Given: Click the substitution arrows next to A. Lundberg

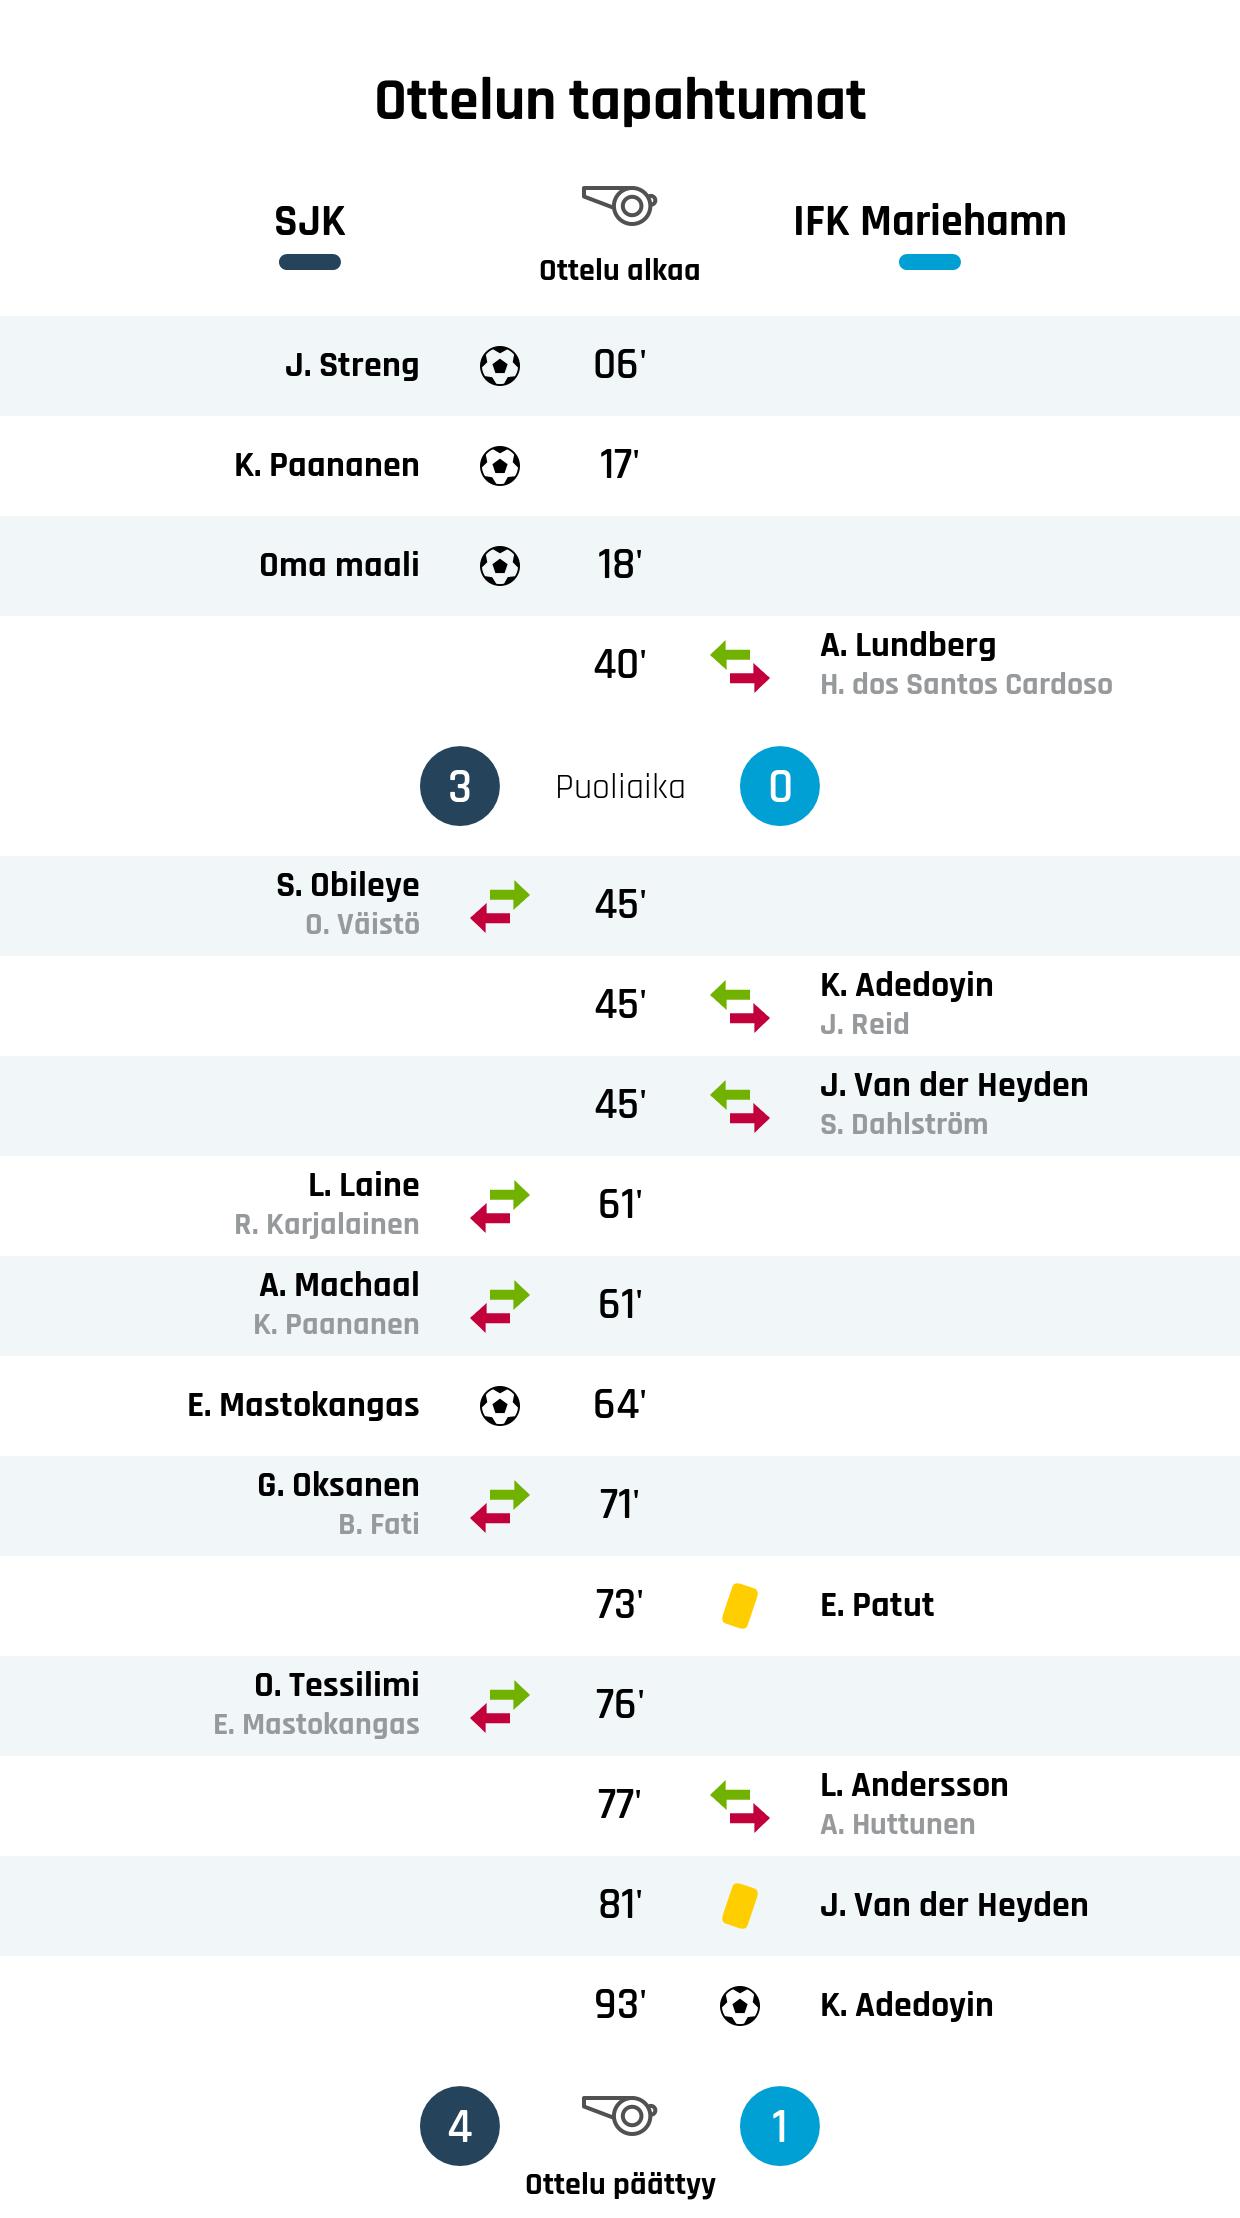Looking at the screenshot, I should click(x=739, y=666).
